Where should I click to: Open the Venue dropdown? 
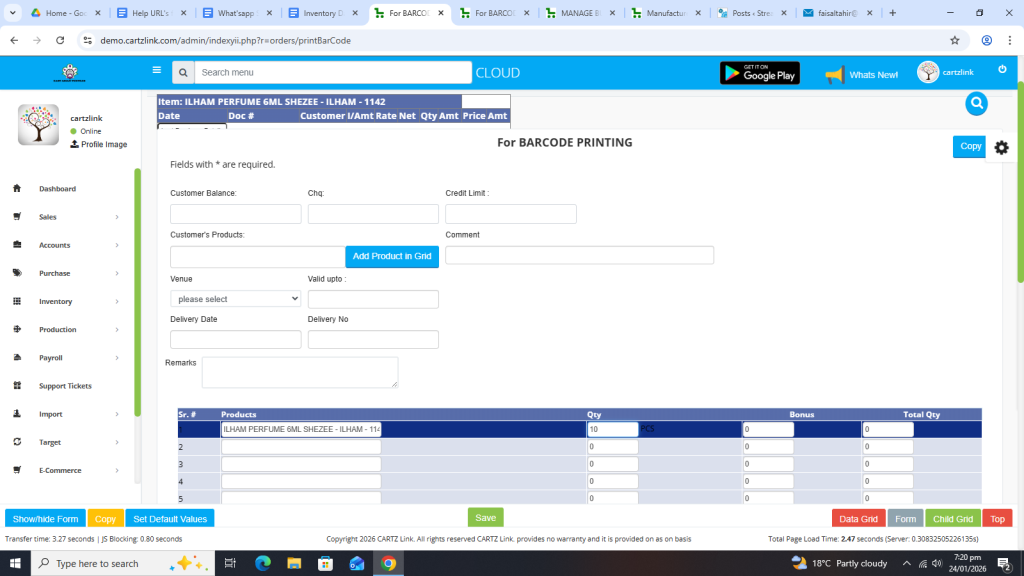236,299
